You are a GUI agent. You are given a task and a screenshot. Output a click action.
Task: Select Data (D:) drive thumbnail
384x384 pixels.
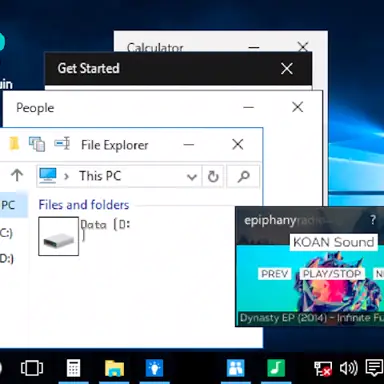[59, 236]
